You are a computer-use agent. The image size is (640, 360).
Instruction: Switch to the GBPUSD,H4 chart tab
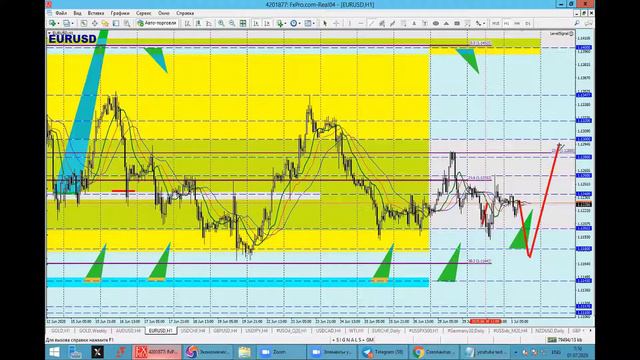point(225,331)
